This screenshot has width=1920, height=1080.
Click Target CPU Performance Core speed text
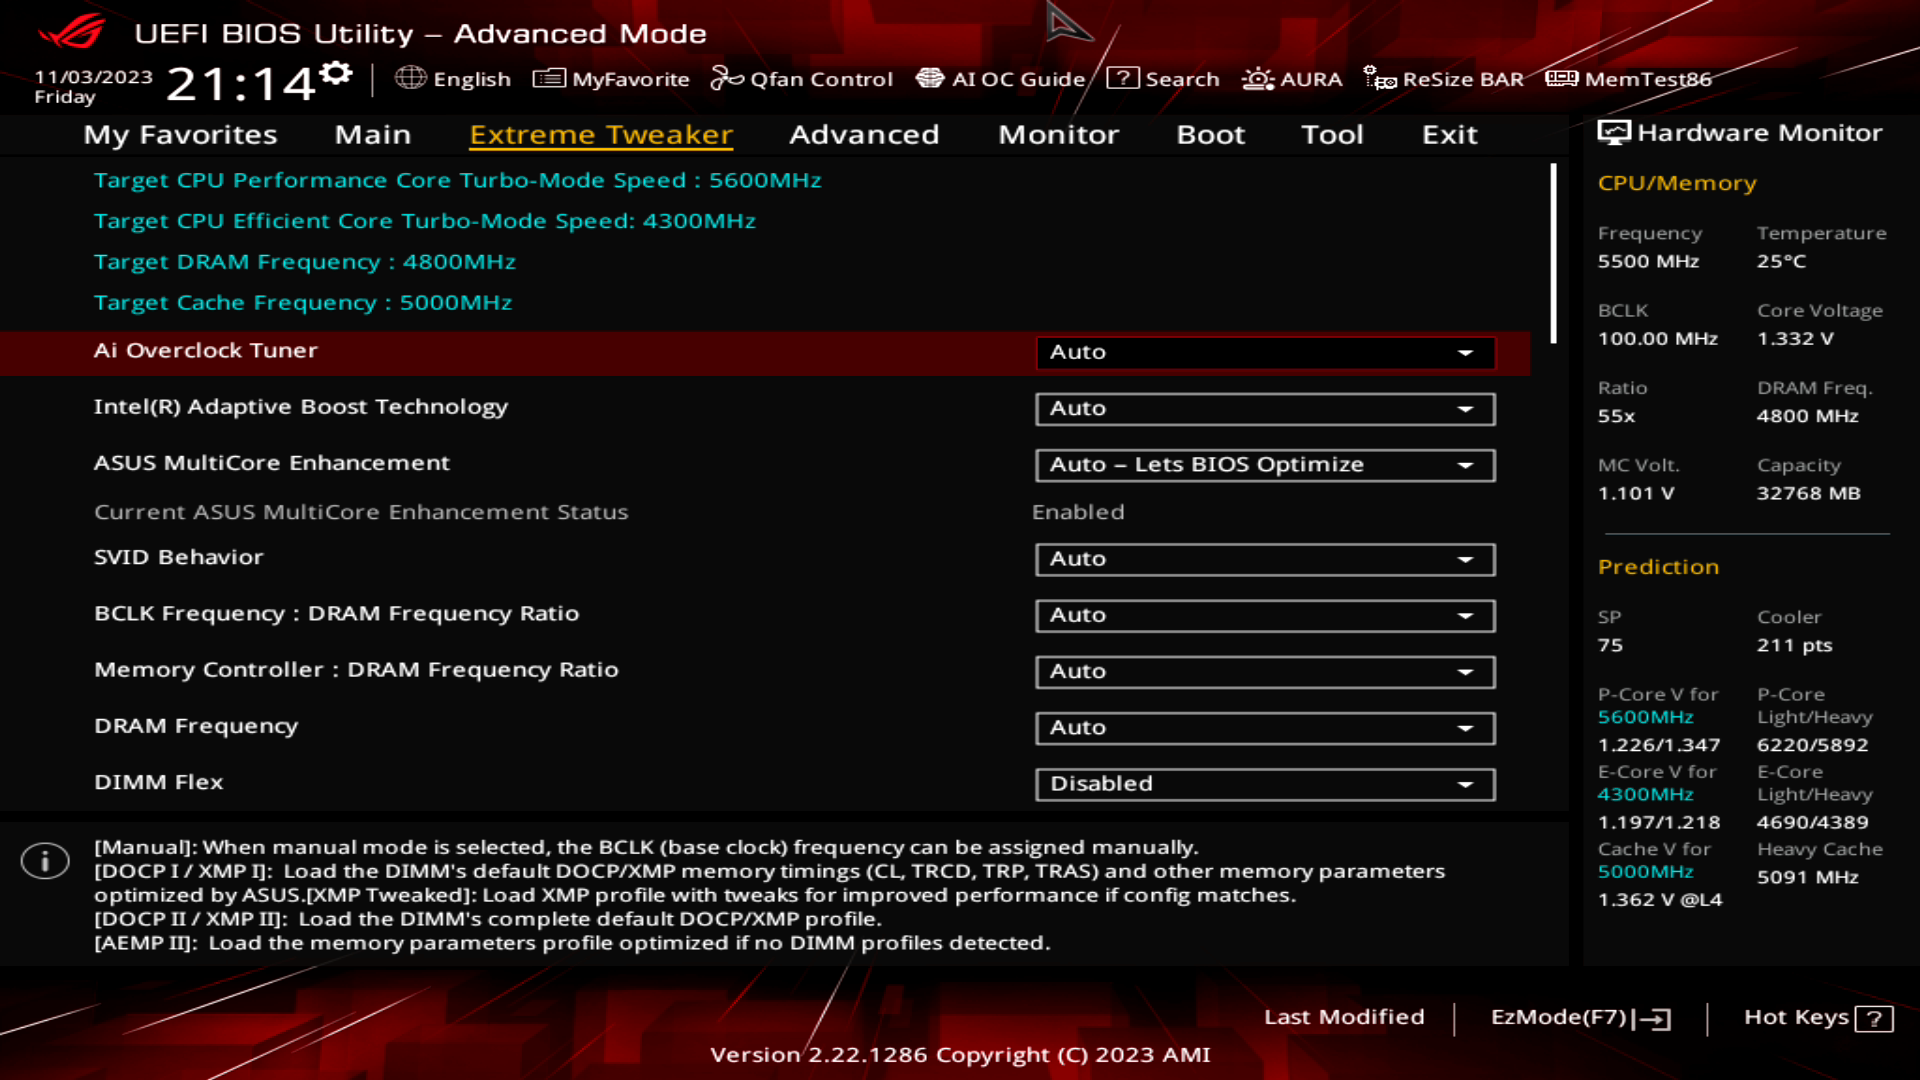(x=458, y=181)
